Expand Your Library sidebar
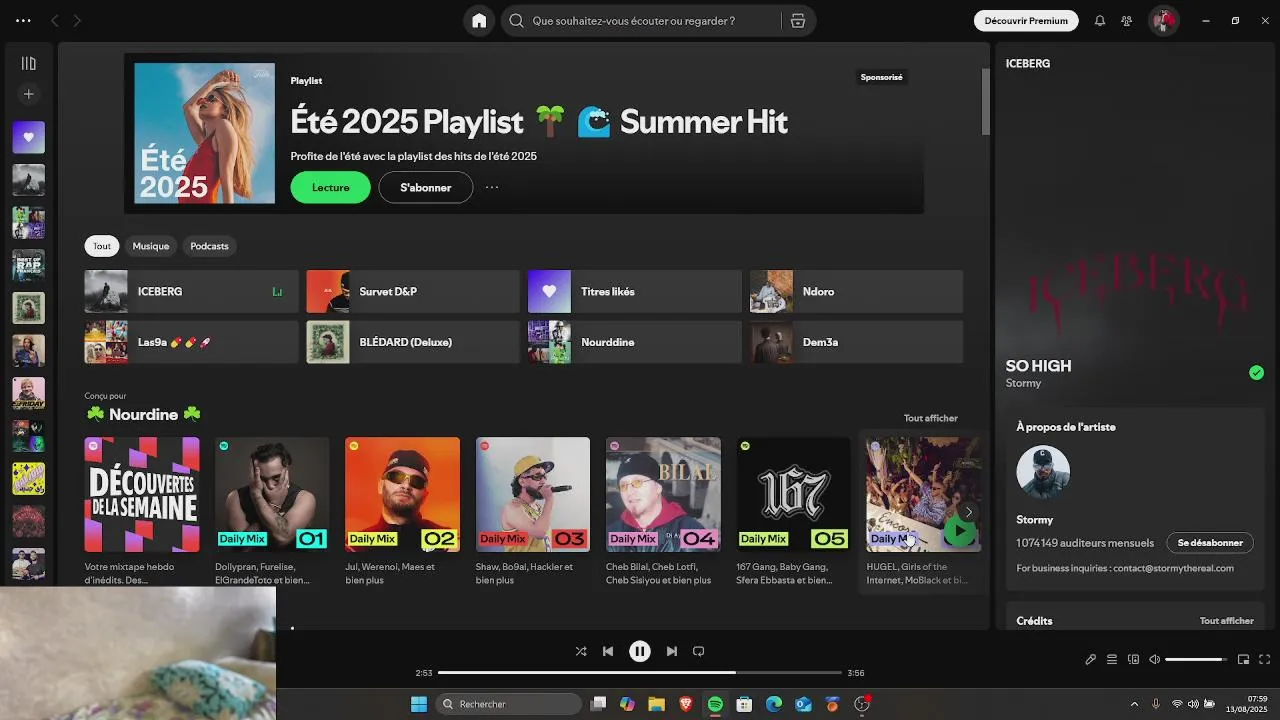 click(28, 64)
